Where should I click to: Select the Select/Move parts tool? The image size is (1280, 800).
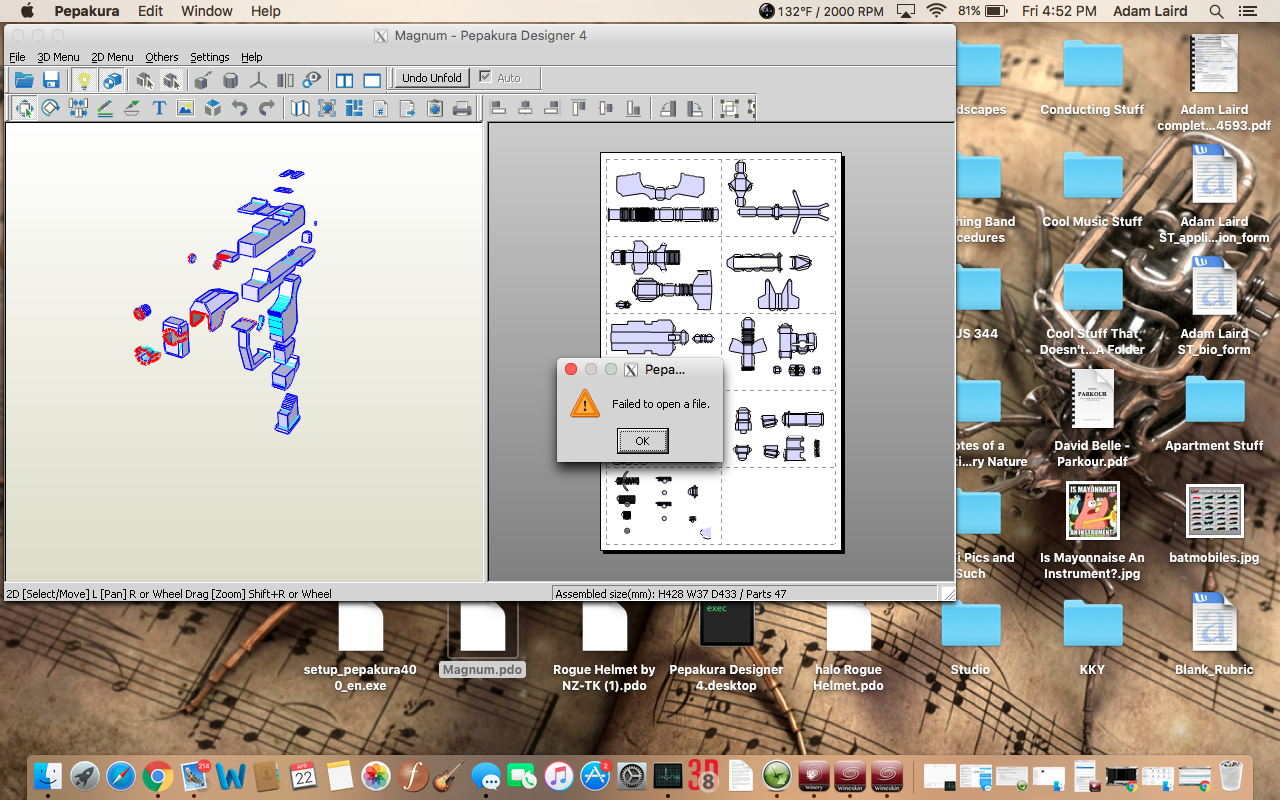(24, 108)
